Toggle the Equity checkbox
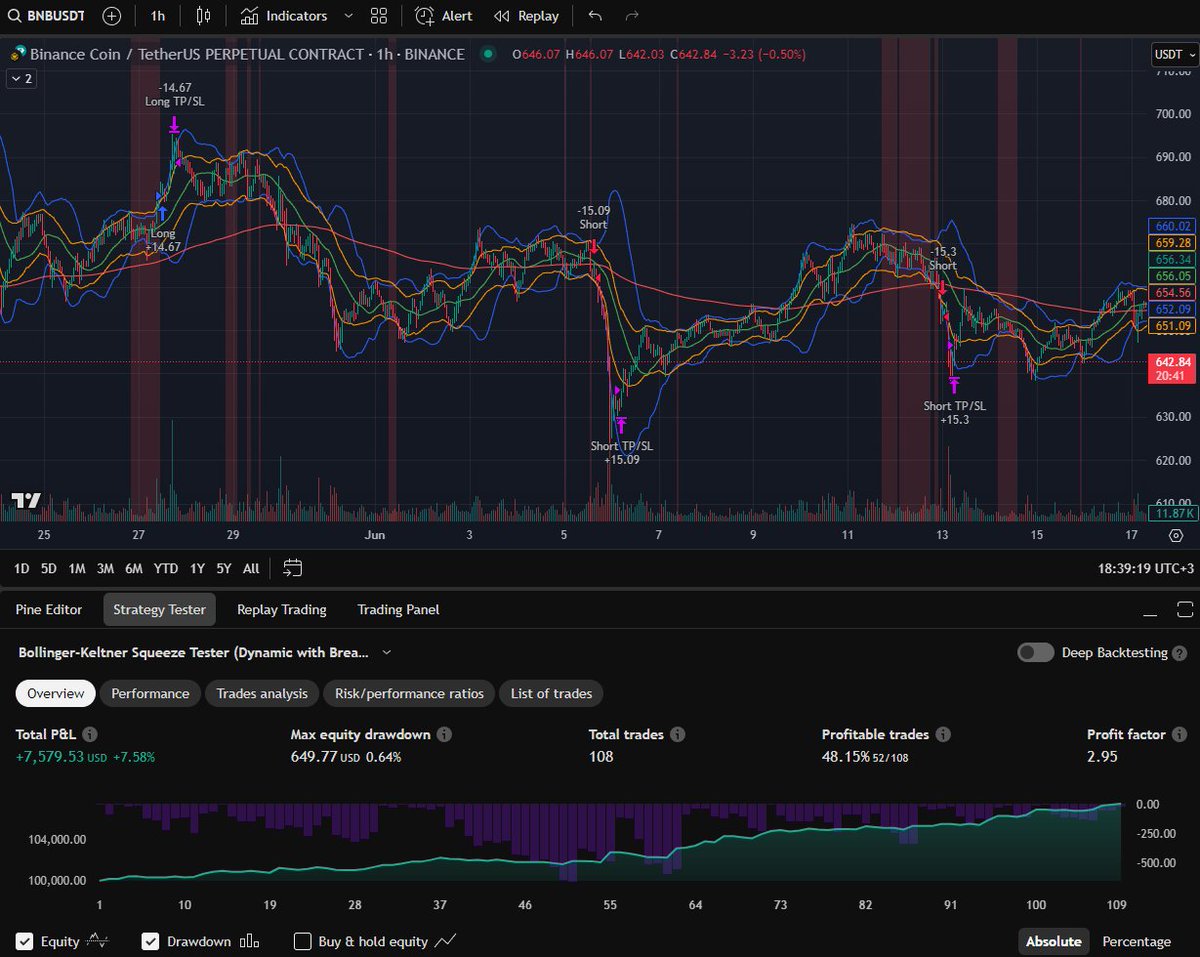Image resolution: width=1200 pixels, height=957 pixels. coord(24,941)
